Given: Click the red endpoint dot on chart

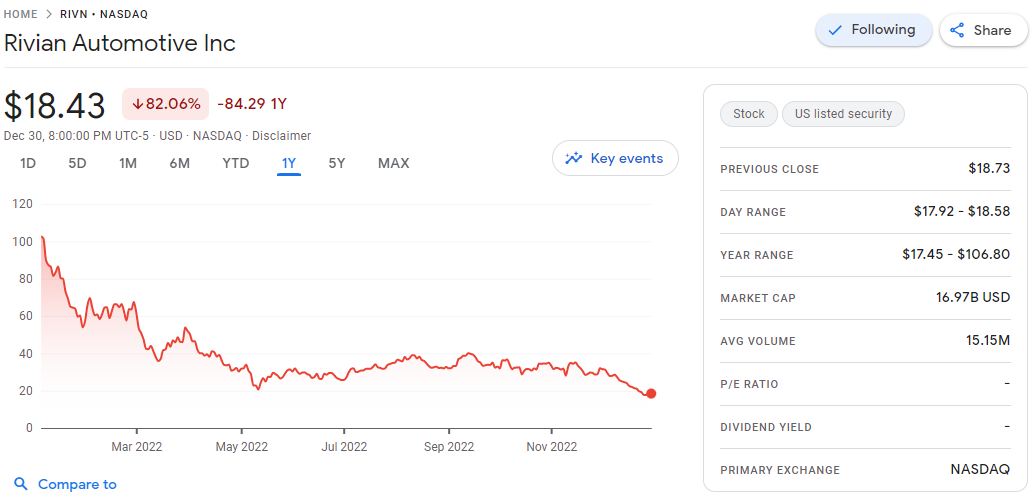Looking at the screenshot, I should (651, 393).
